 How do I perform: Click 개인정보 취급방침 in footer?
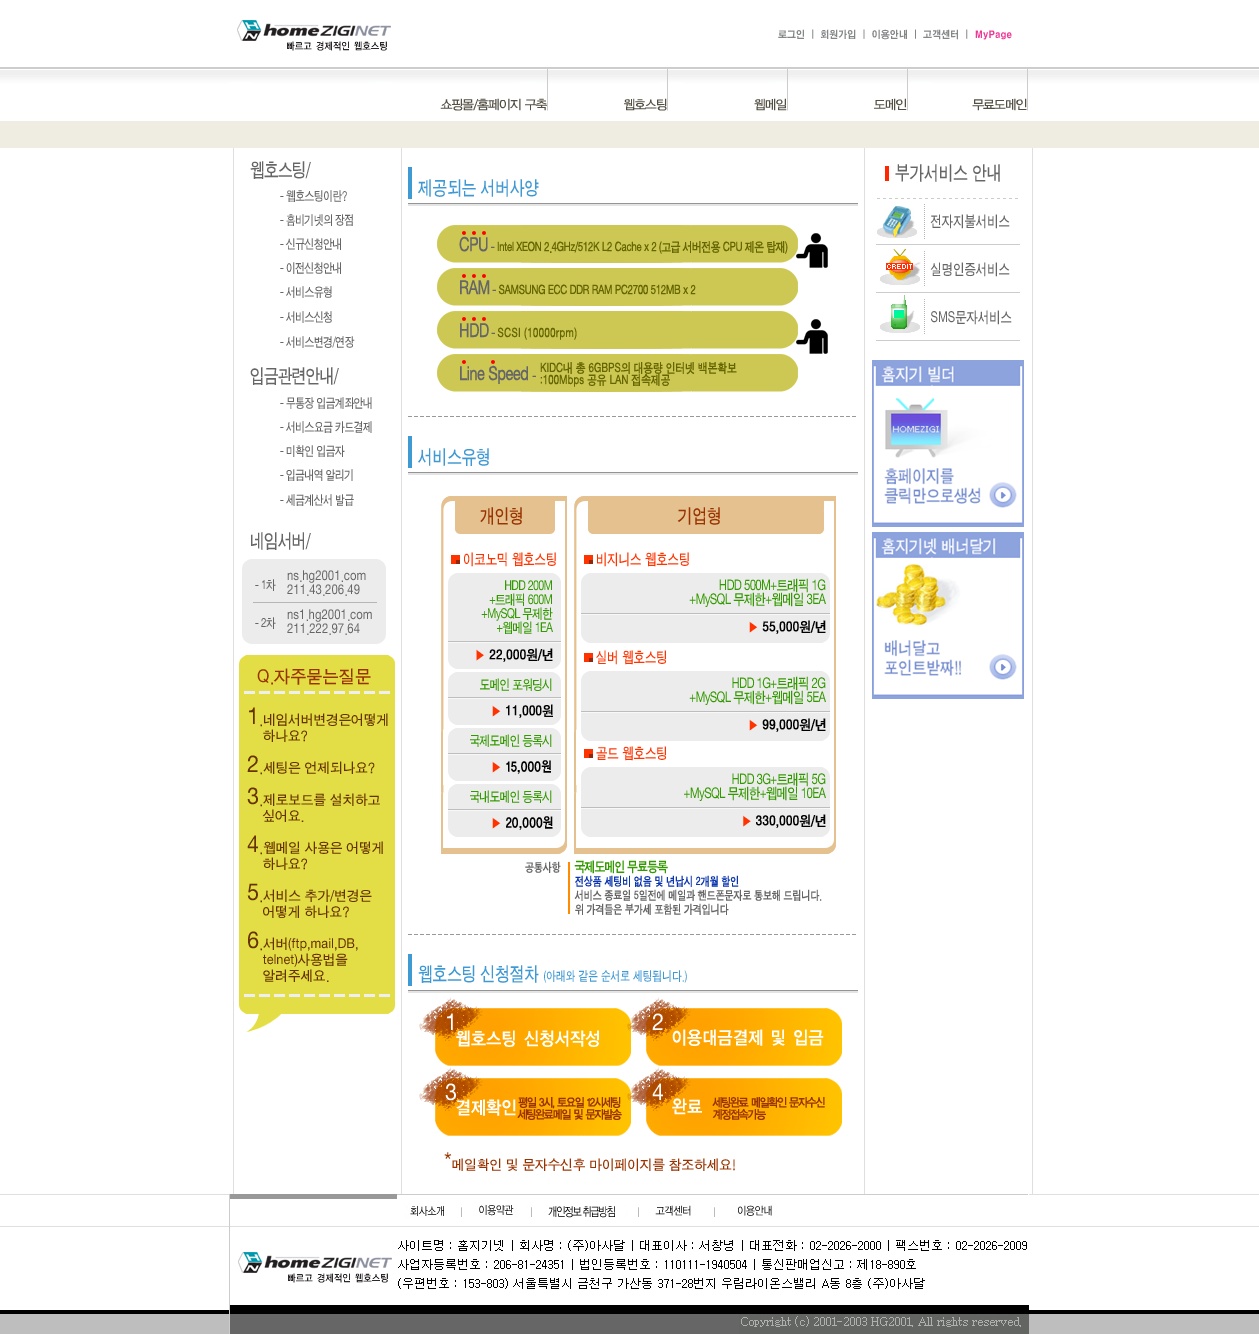pos(581,1211)
